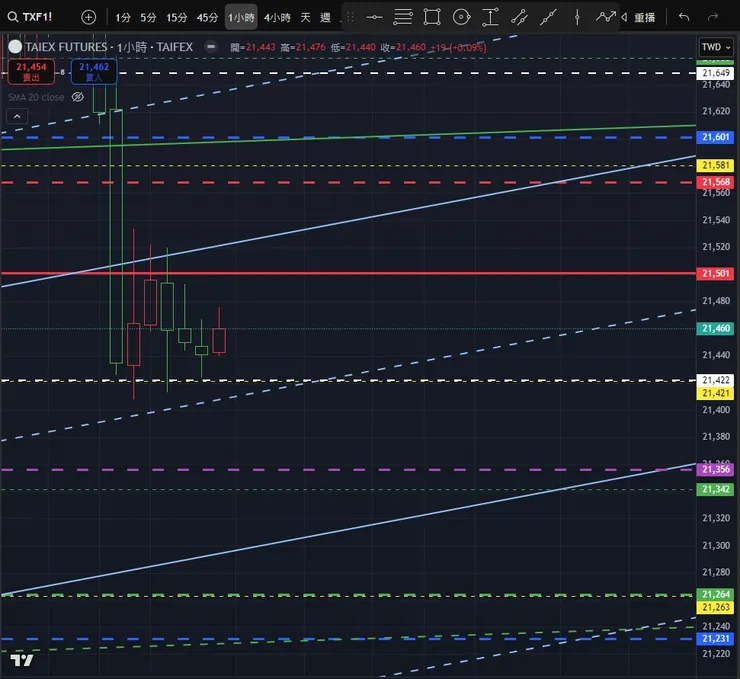Click the close price value 21,460
Image resolution: width=740 pixels, height=679 pixels.
click(411, 47)
